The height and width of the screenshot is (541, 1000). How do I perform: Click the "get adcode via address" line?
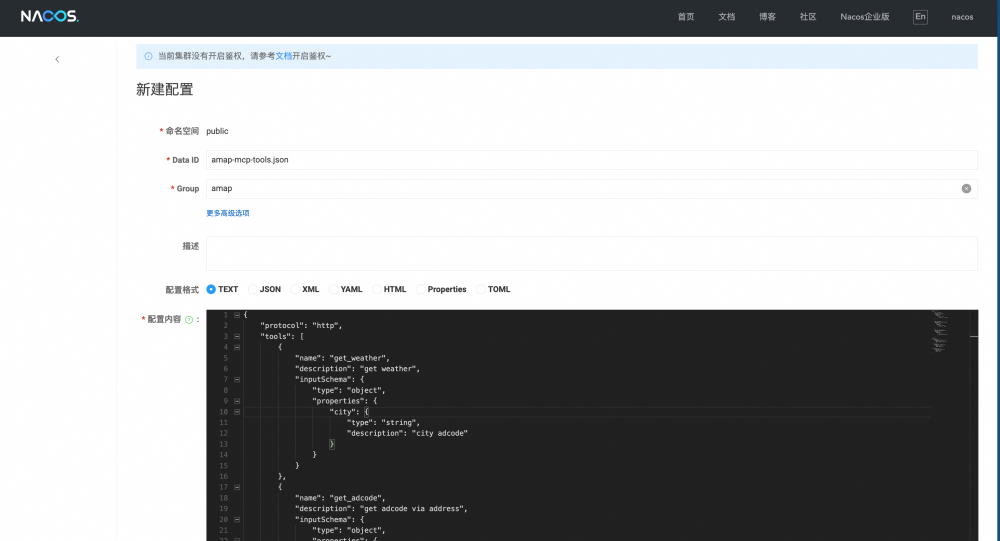pyautogui.click(x=381, y=508)
